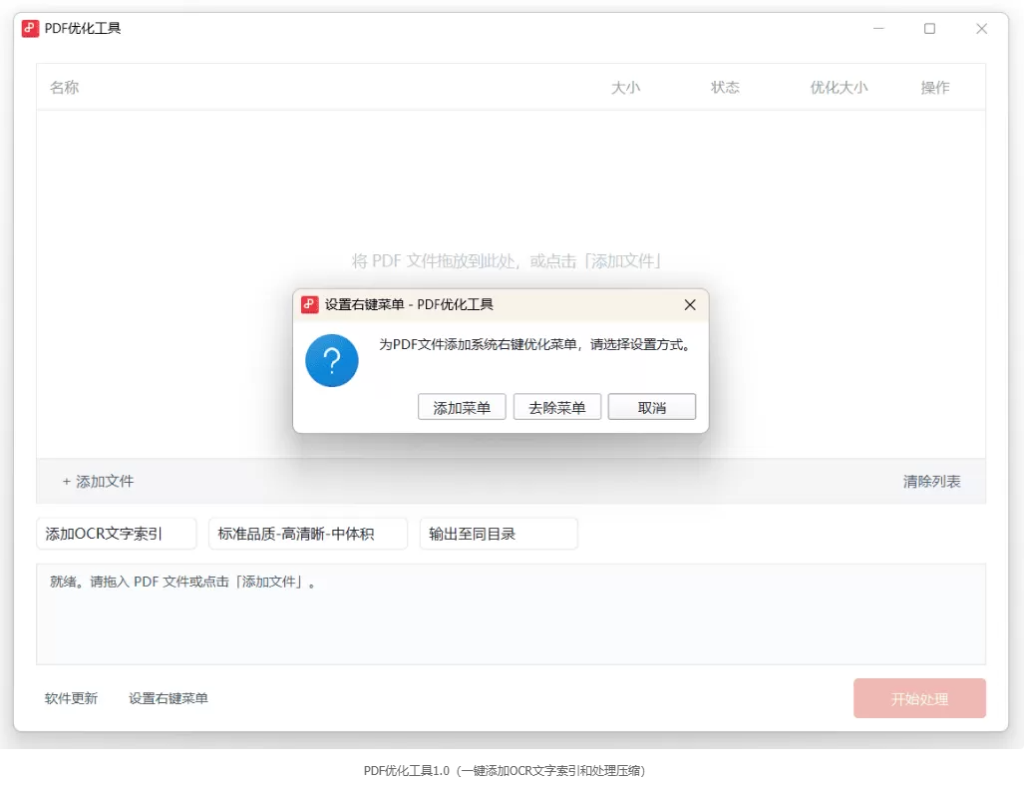Click 取消 to dismiss the dialog

[652, 408]
